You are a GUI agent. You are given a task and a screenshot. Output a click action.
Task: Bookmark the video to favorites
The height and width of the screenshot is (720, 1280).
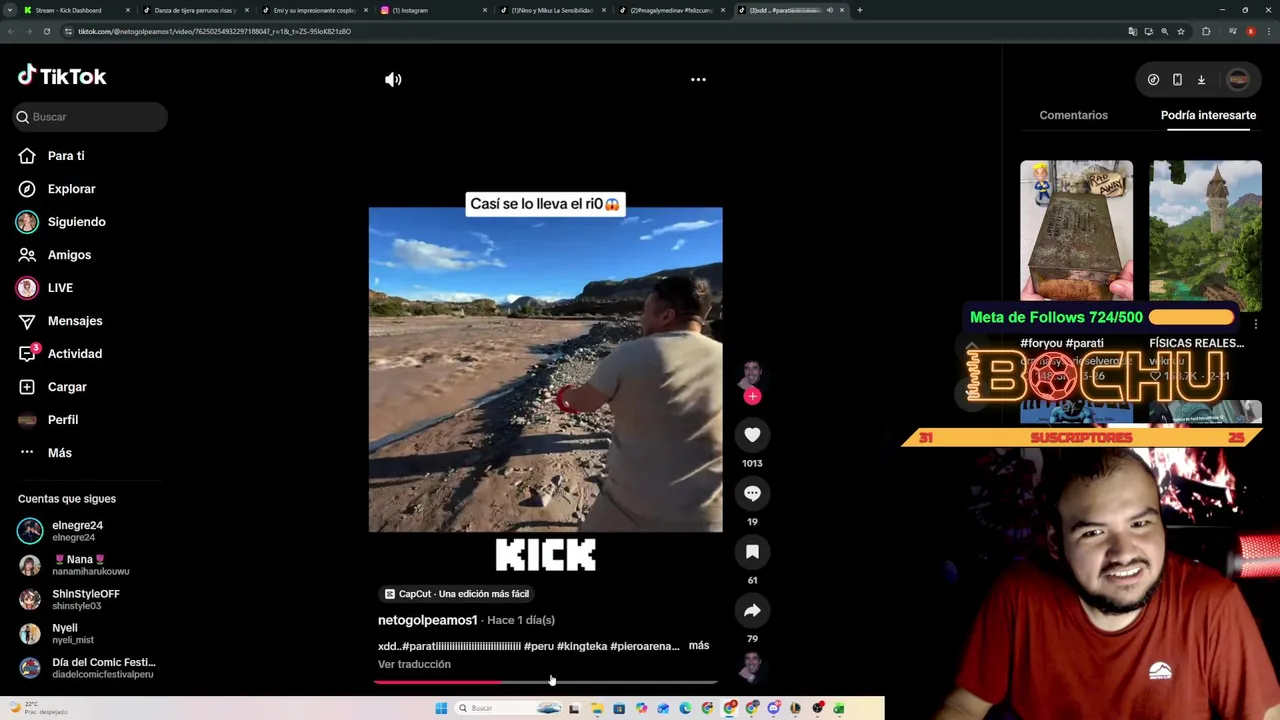point(752,551)
